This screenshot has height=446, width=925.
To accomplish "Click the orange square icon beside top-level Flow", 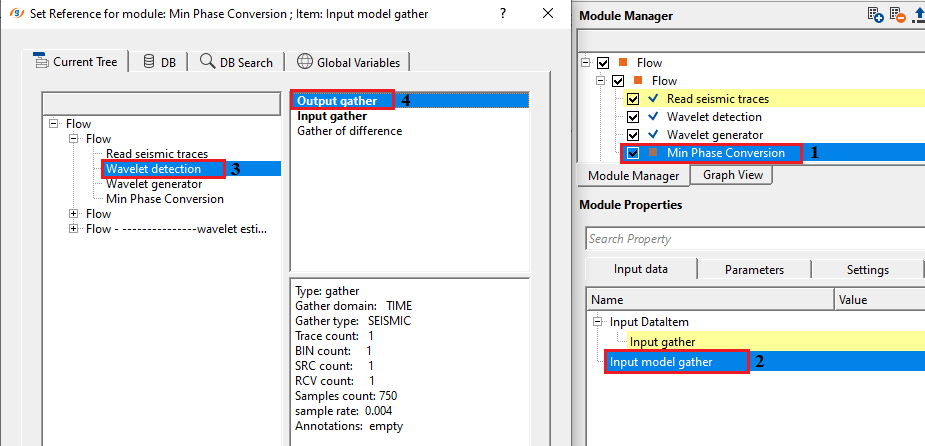I will [621, 63].
